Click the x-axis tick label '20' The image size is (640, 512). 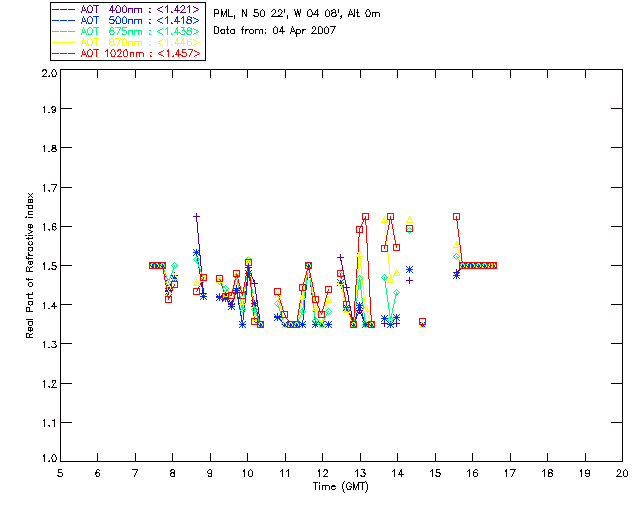(x=622, y=473)
